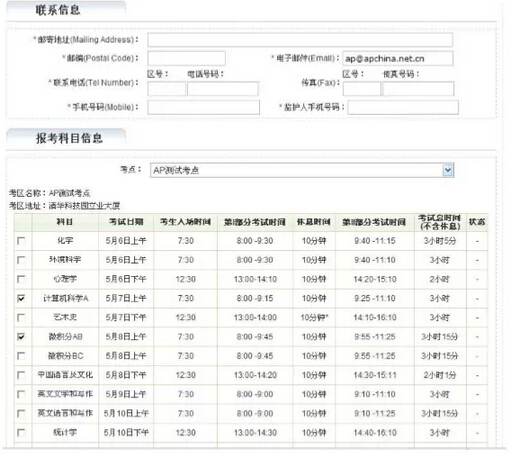
Task: Click the Mobile number input field
Action: click(203, 107)
